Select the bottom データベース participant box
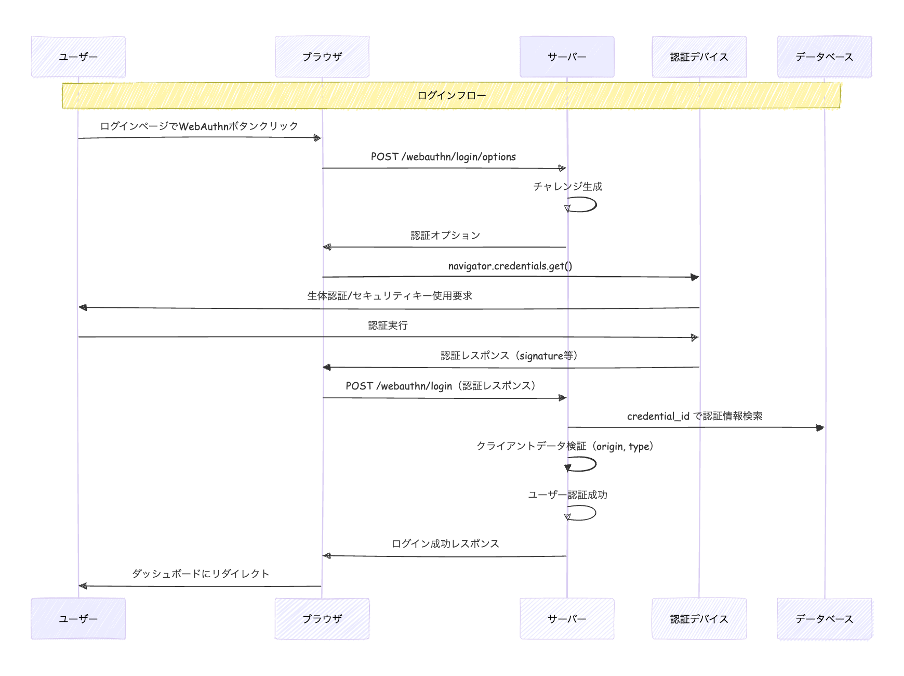The height and width of the screenshot is (676, 904). coord(824,619)
